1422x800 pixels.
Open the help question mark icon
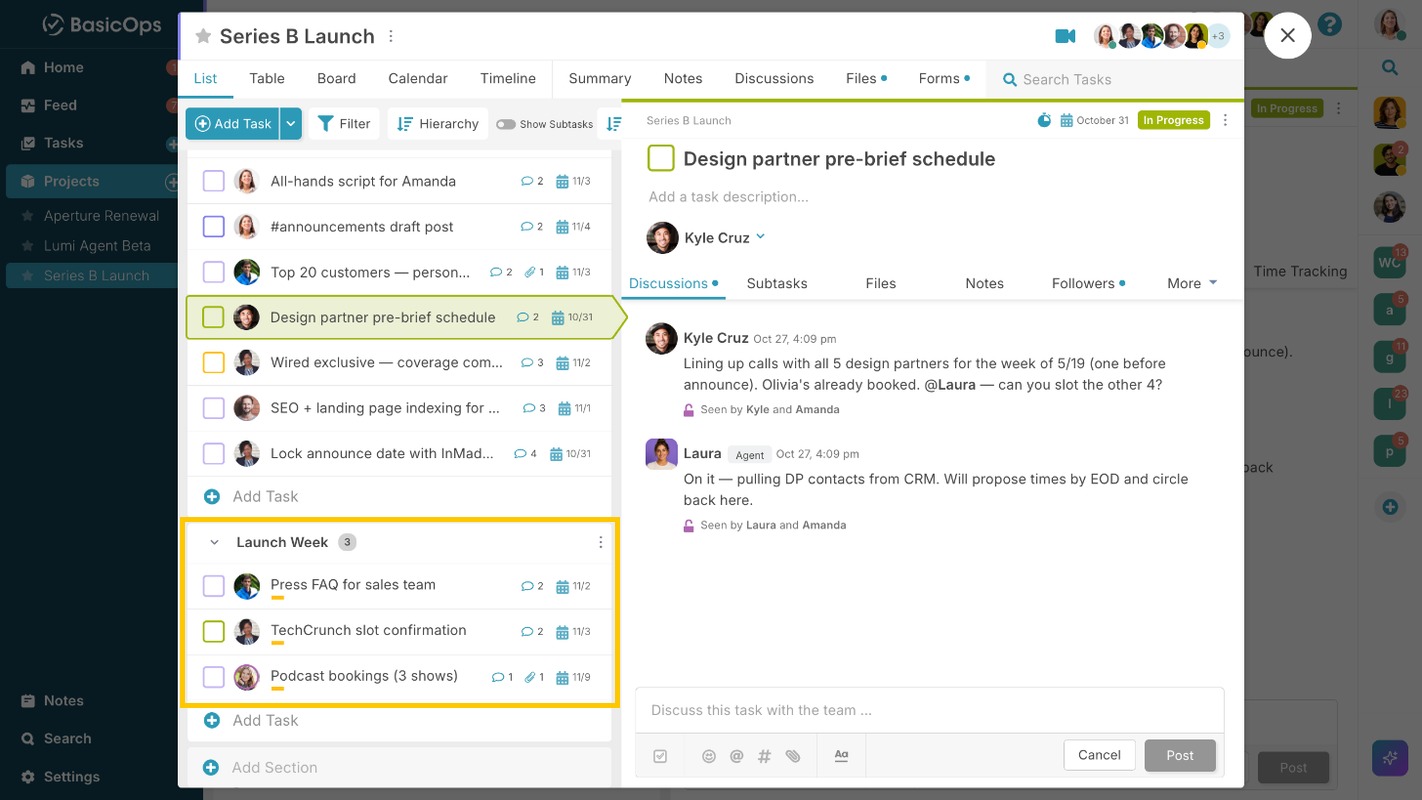[1329, 24]
